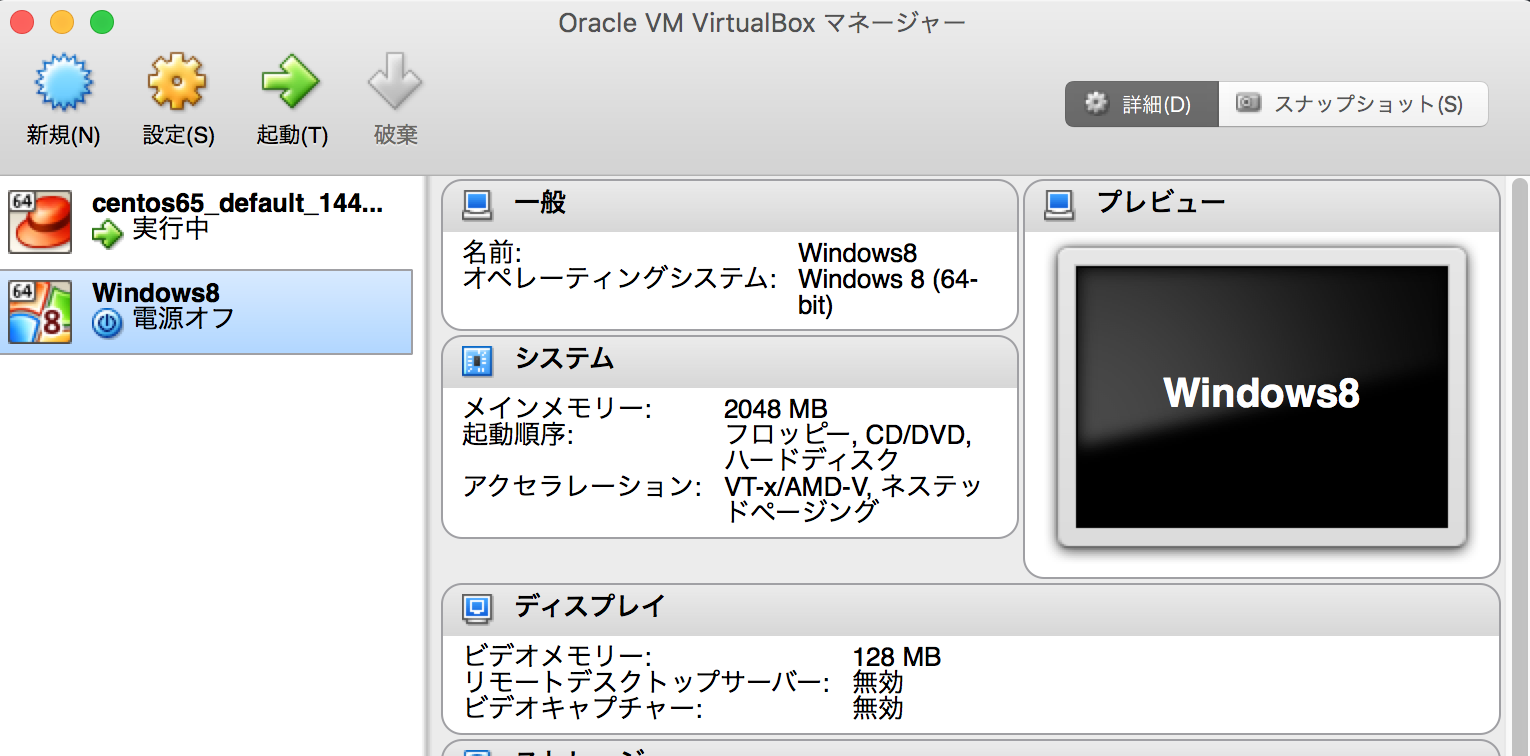Switch to スナップショット(S) view
Viewport: 1530px width, 756px height.
pos(1353,104)
